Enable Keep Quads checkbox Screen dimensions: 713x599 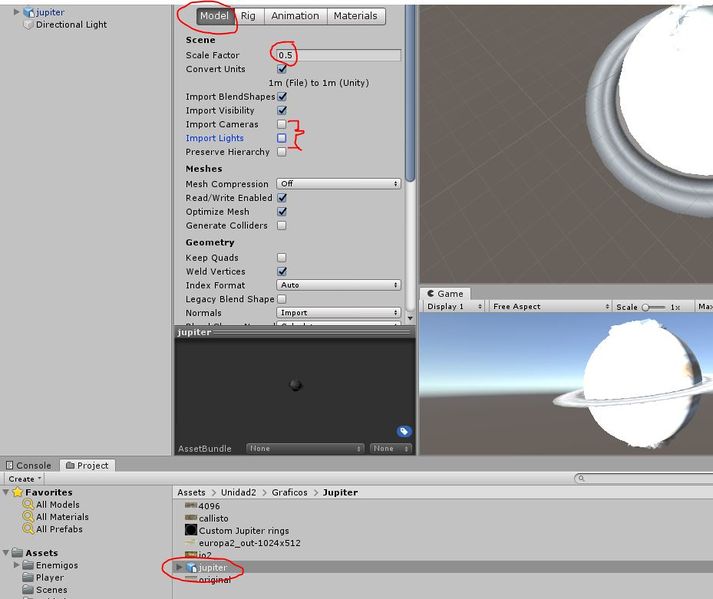[x=282, y=258]
